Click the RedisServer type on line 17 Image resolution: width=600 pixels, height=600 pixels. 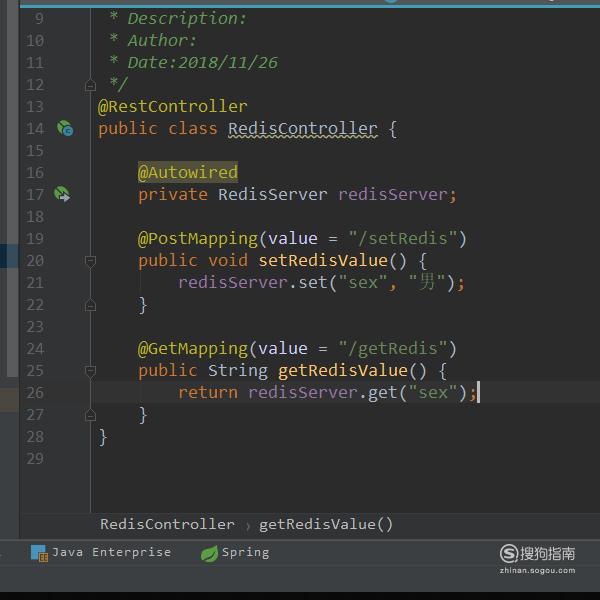[x=273, y=194]
